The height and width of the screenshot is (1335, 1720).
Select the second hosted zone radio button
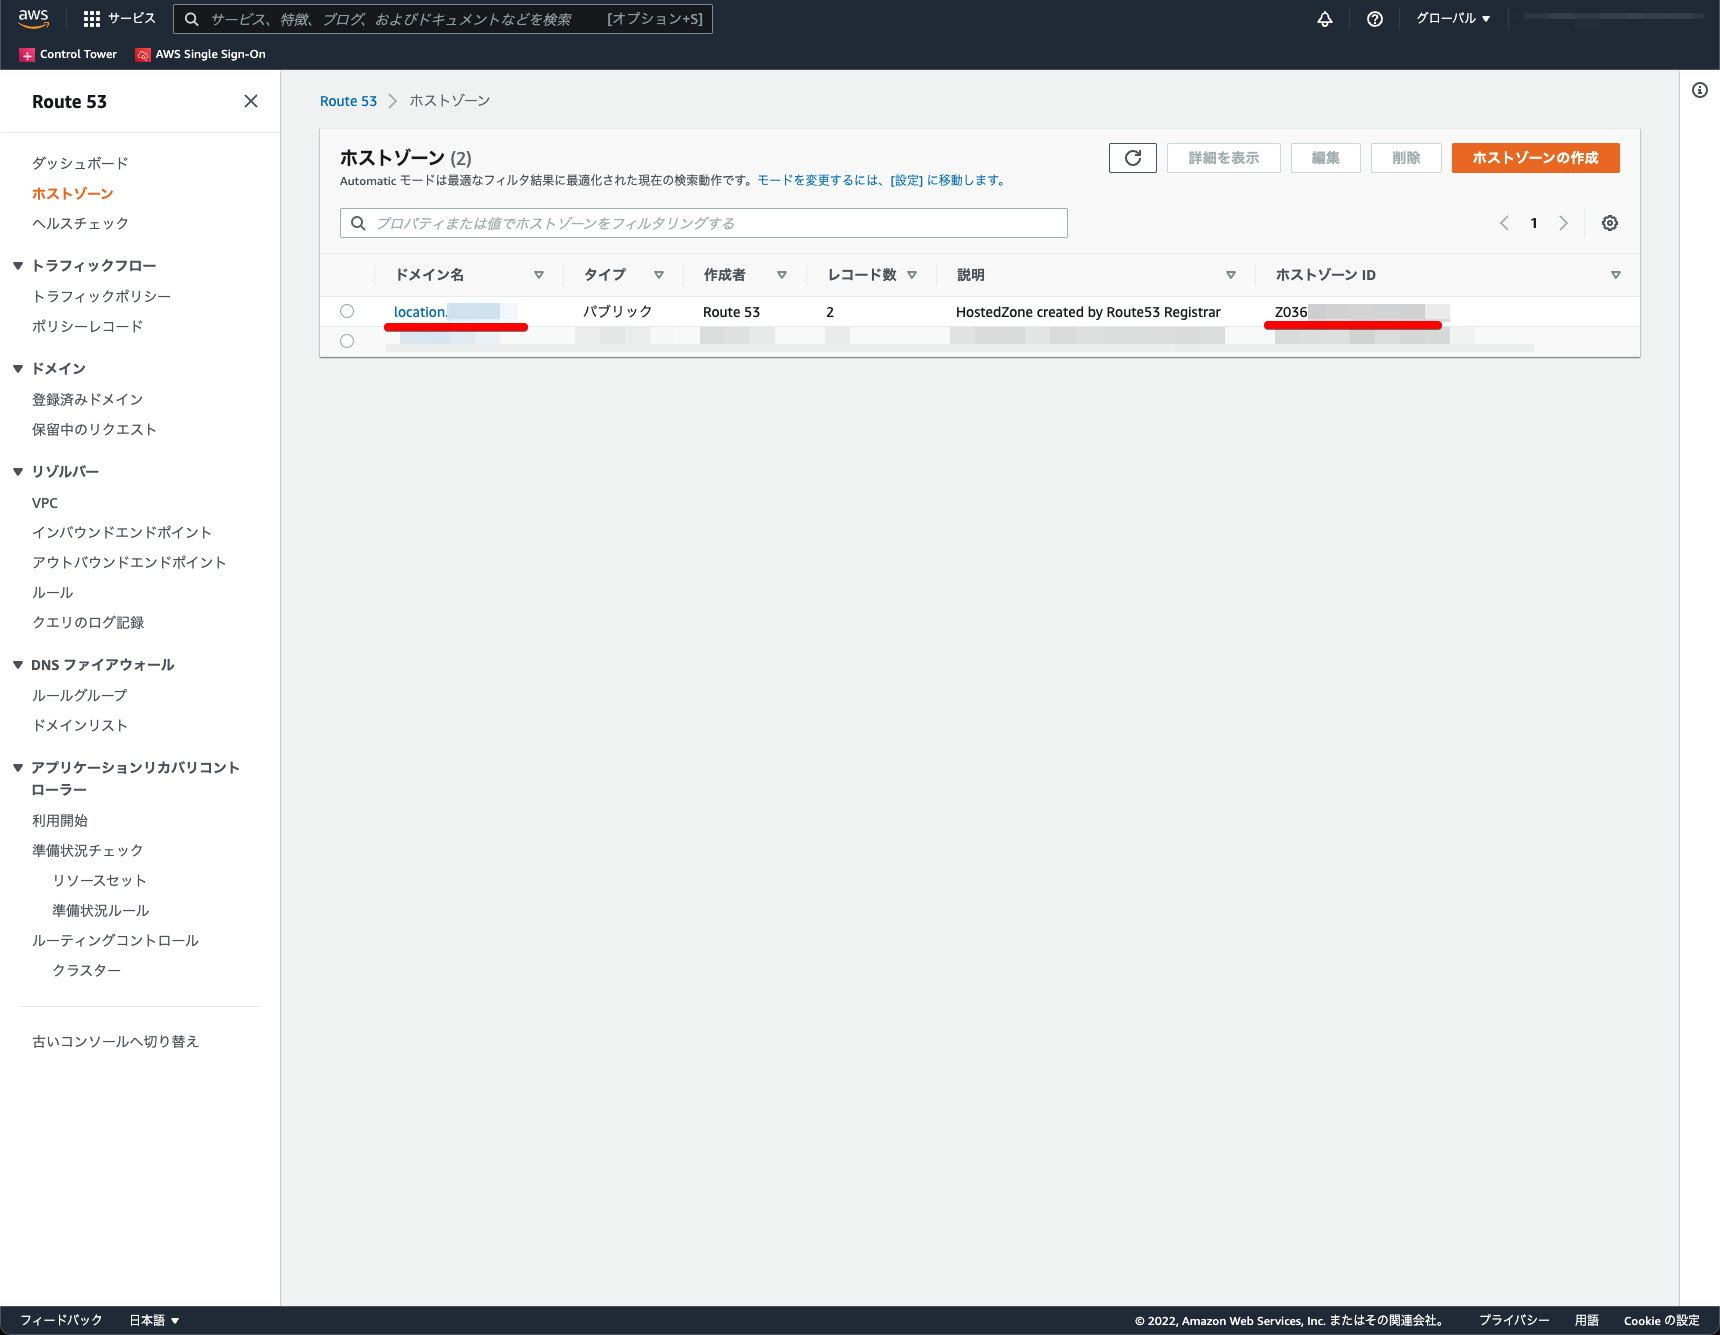coord(347,341)
